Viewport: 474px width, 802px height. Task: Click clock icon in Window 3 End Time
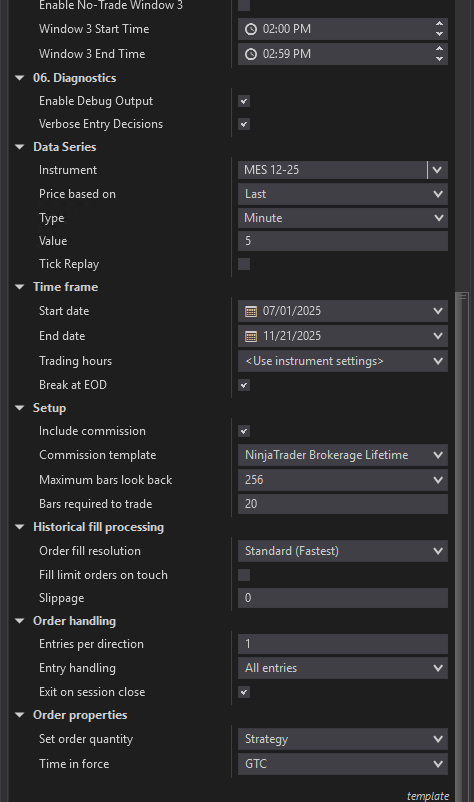click(251, 54)
